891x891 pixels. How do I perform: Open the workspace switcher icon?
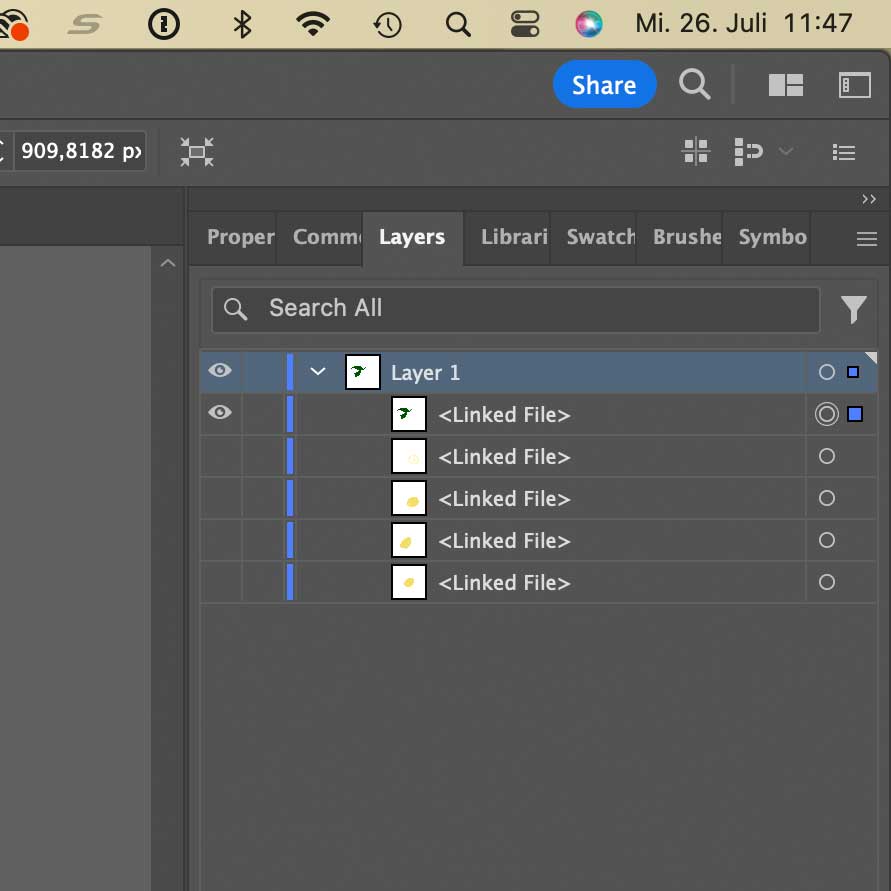[x=855, y=85]
